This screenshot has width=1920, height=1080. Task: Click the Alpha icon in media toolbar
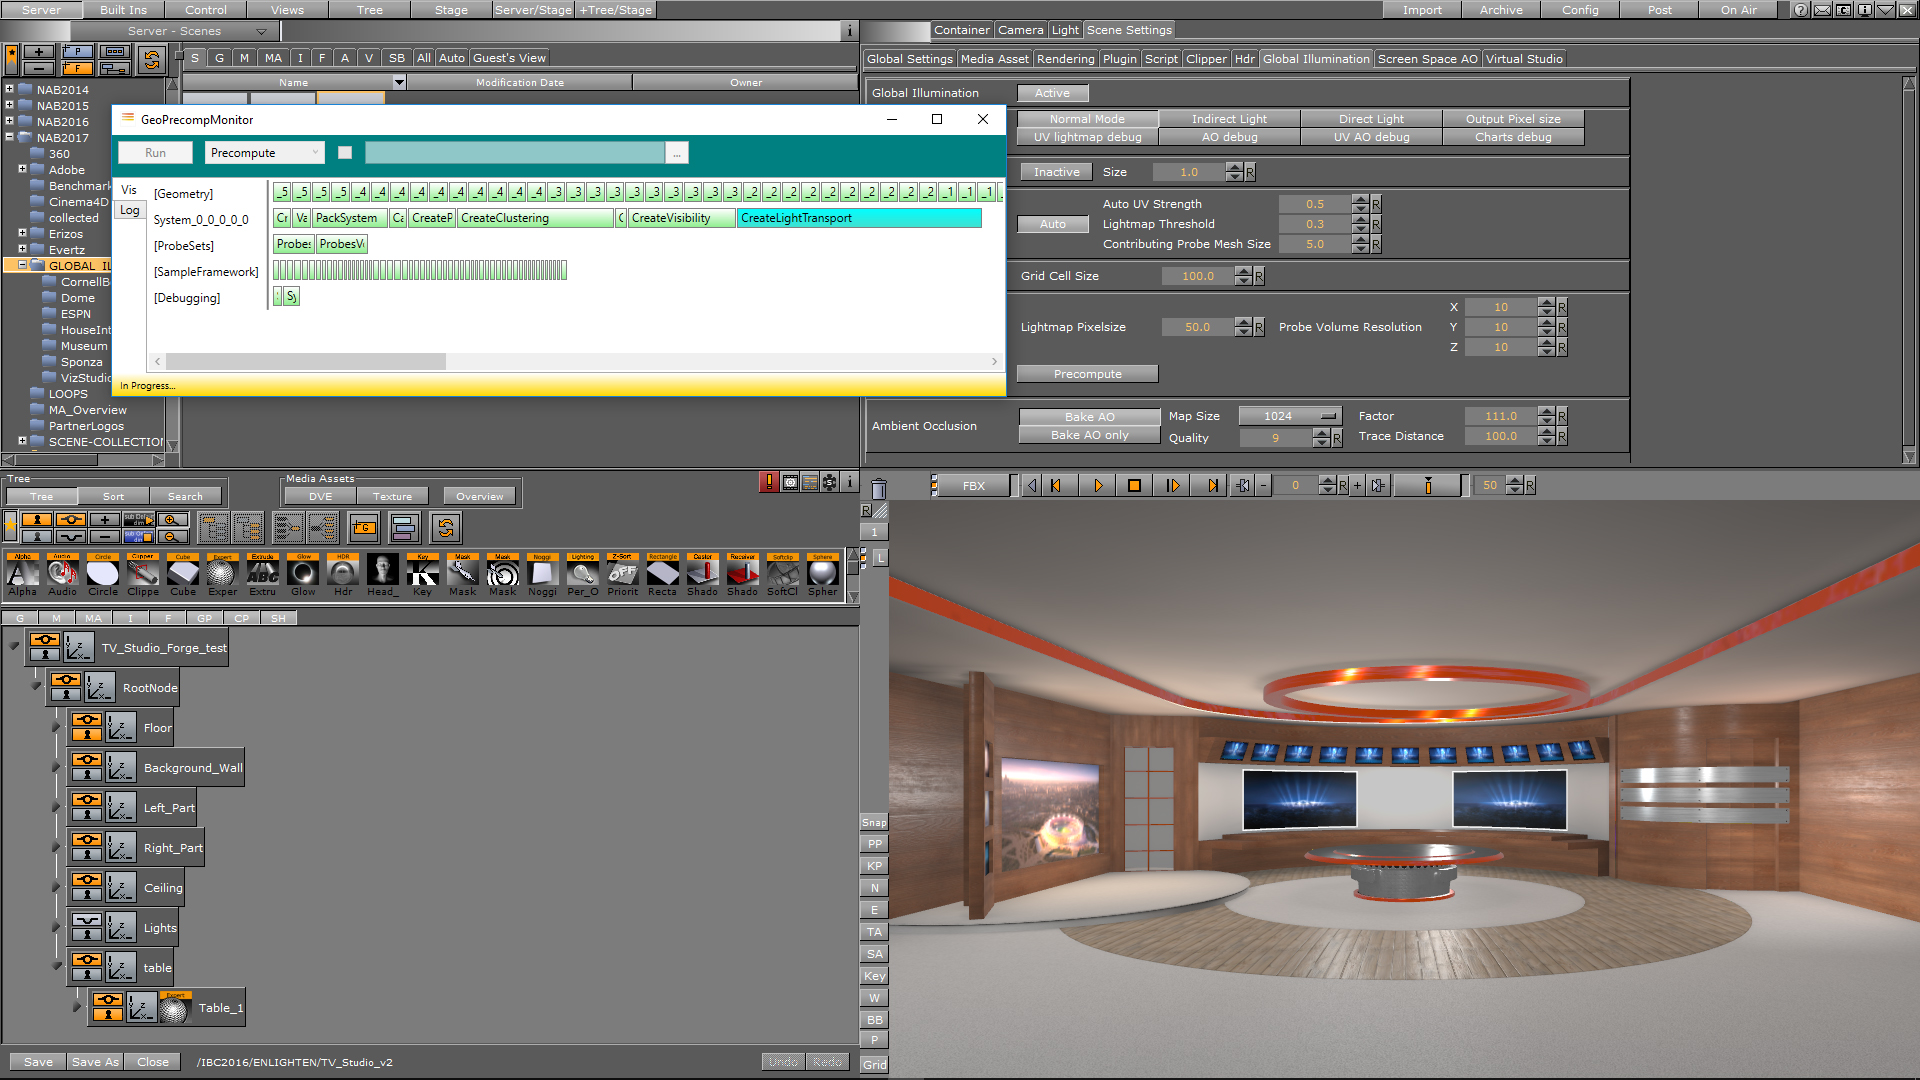(24, 574)
